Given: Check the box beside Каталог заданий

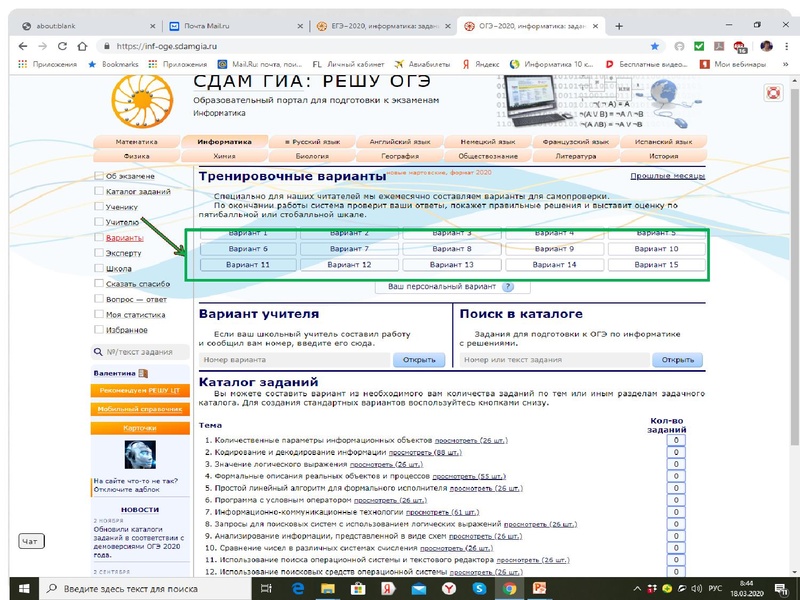Looking at the screenshot, I should pyautogui.click(x=99, y=191).
